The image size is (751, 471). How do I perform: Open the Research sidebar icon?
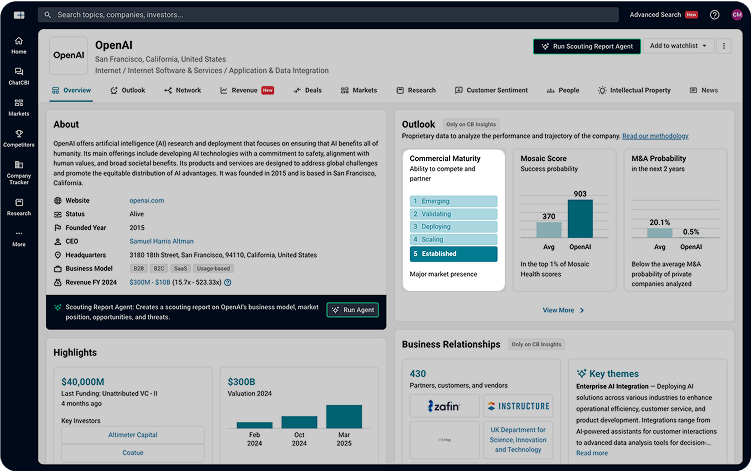tap(18, 206)
